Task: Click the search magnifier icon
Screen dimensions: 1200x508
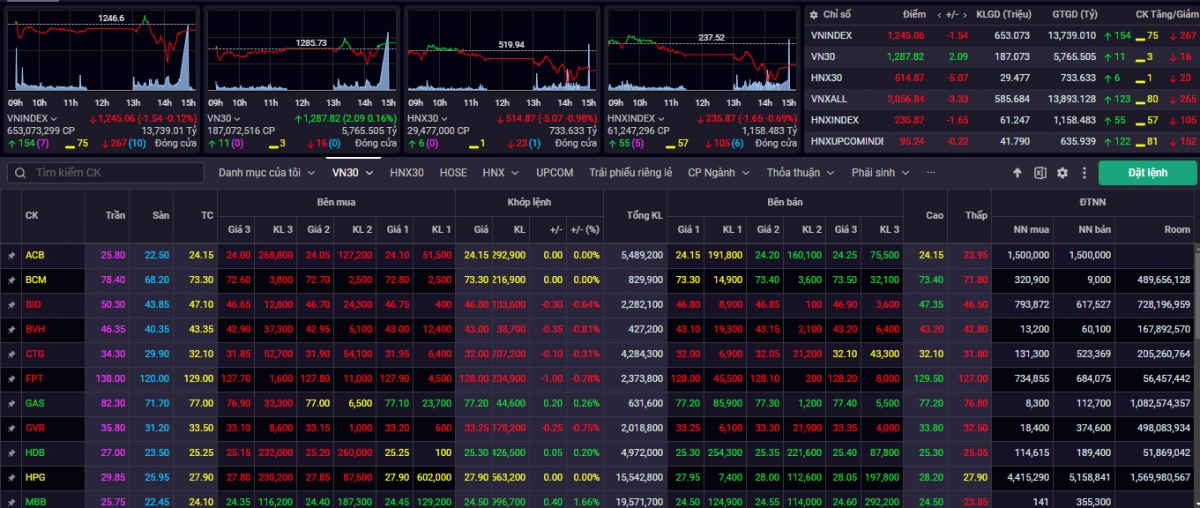Action: pyautogui.click(x=20, y=173)
